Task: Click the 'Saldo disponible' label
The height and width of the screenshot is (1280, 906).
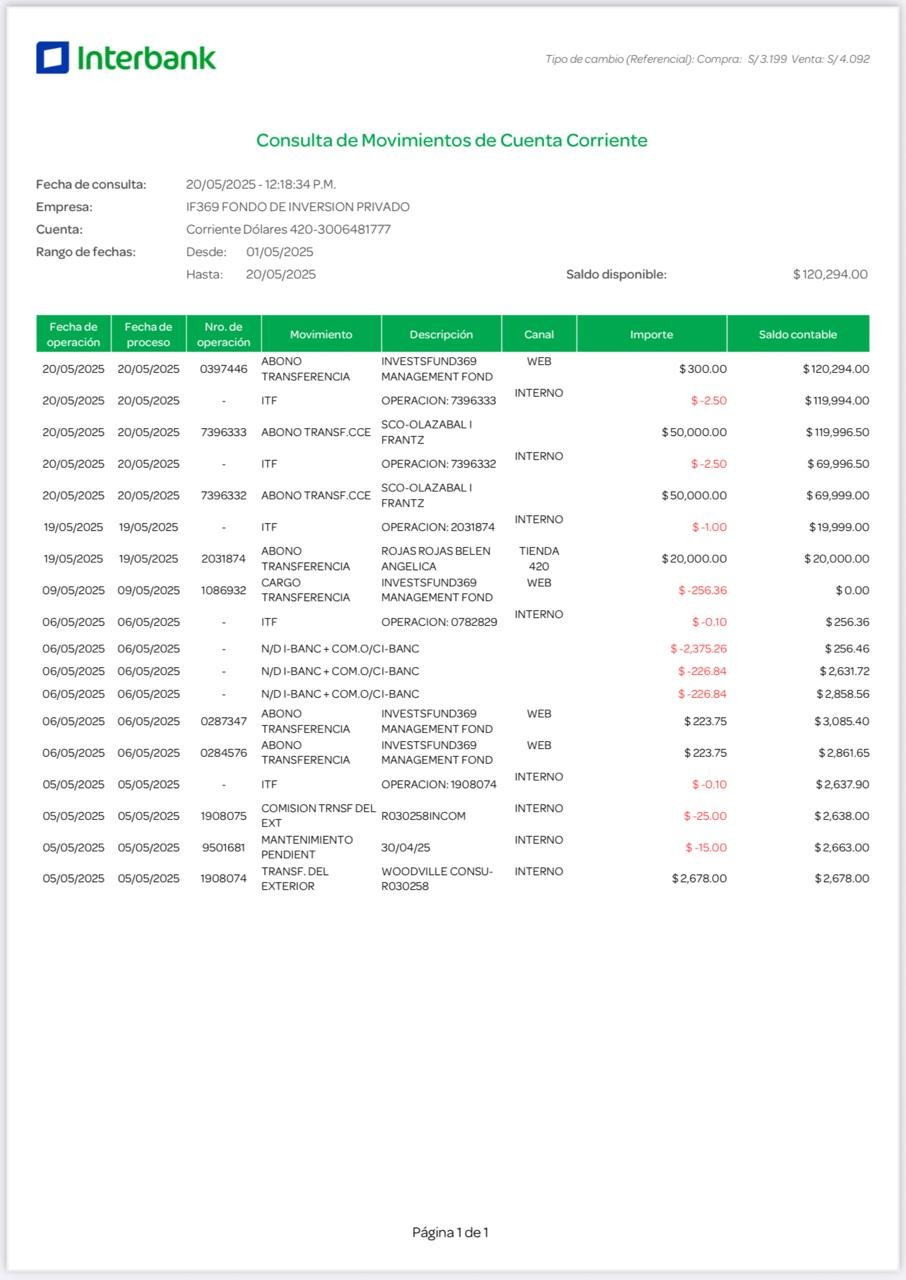Action: click(x=616, y=274)
